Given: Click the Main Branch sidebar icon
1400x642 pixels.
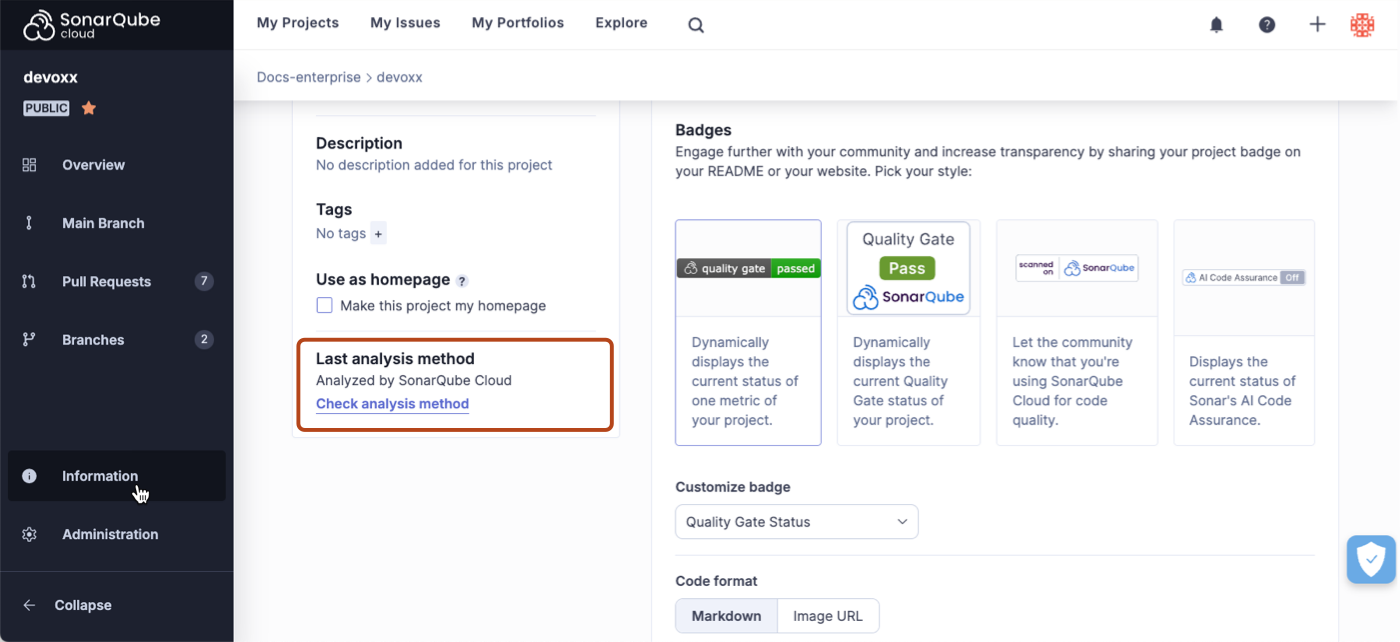Looking at the screenshot, I should pos(29,223).
